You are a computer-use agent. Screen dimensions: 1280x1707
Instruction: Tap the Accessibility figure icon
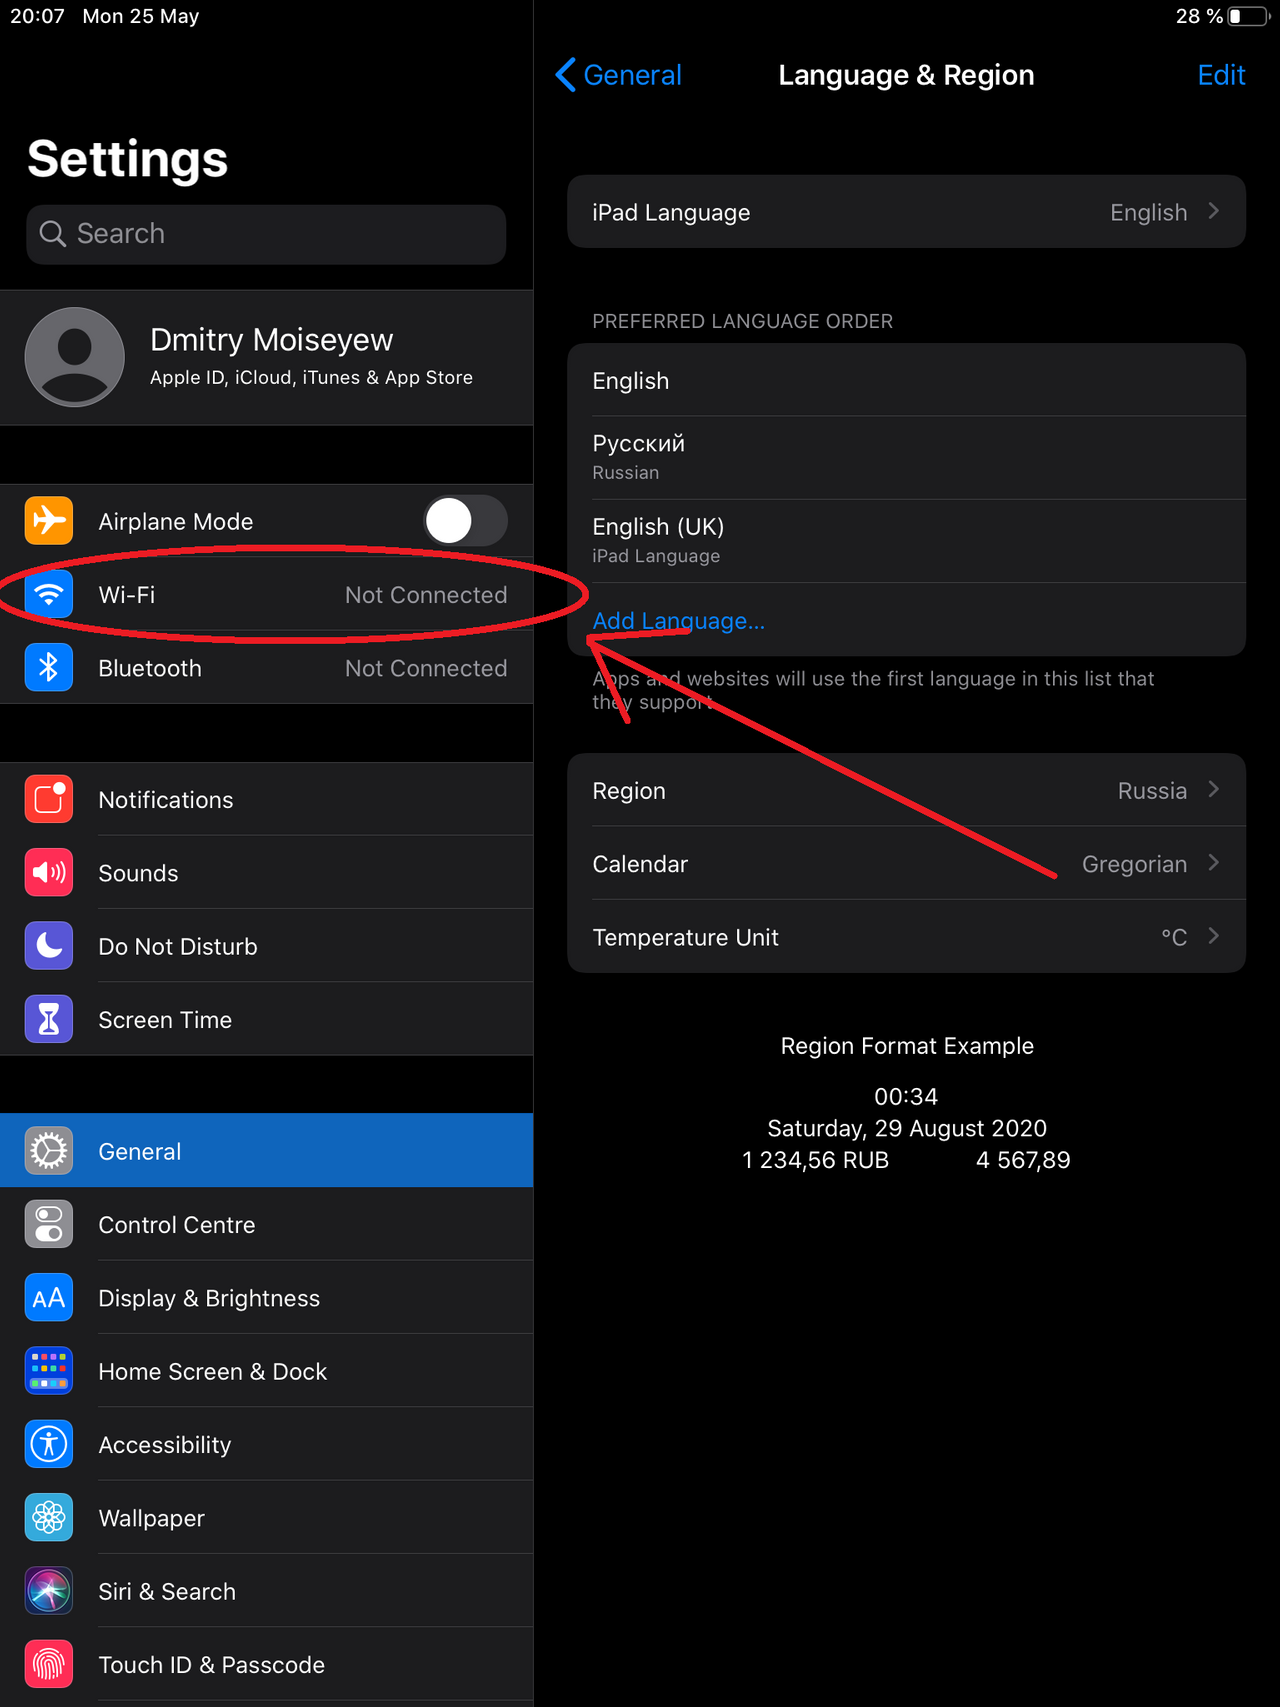coord(49,1444)
